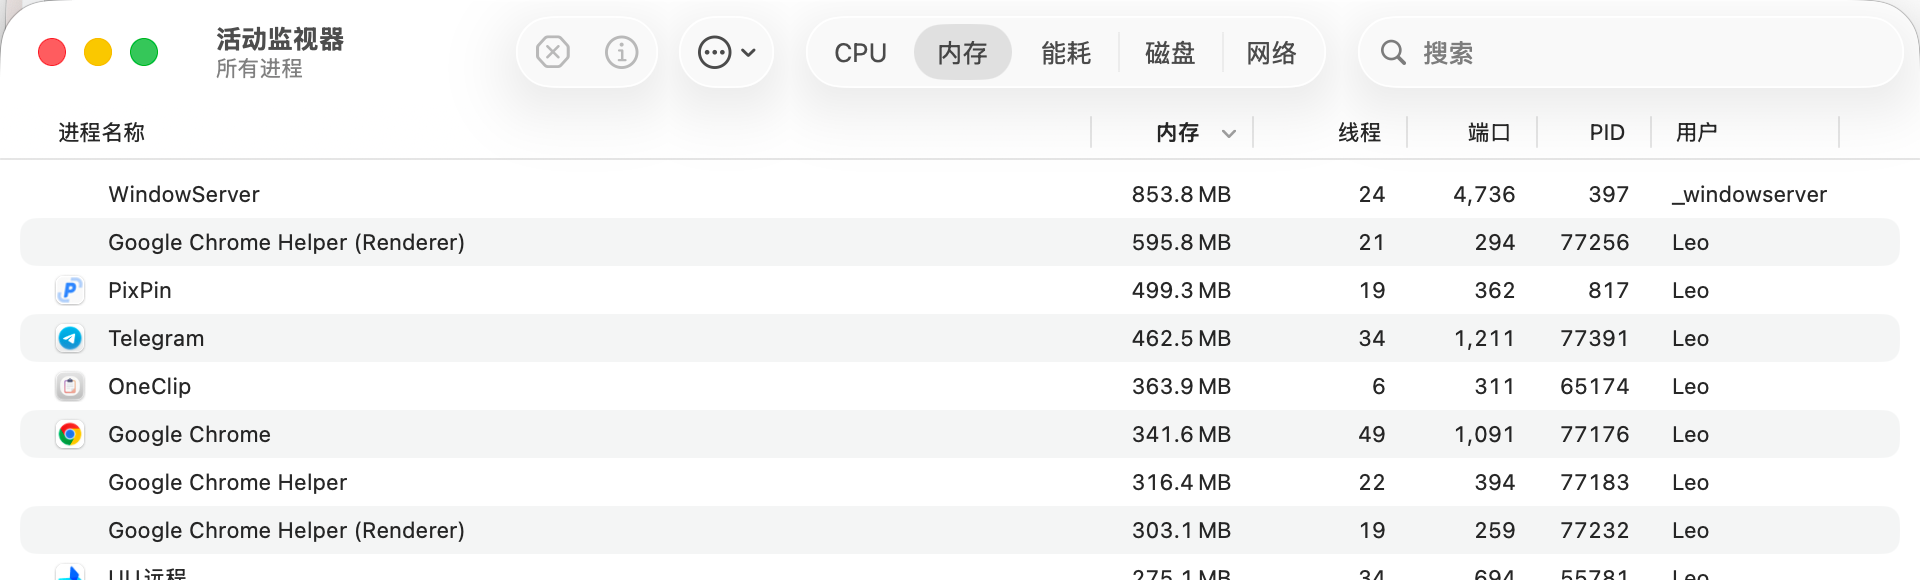The width and height of the screenshot is (1920, 580).
Task: Select the Telegram app icon
Action: (70, 338)
